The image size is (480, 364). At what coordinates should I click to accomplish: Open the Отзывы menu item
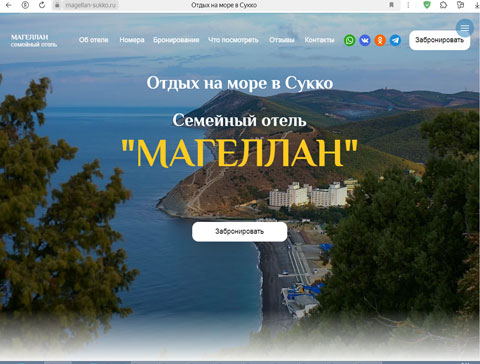pos(282,40)
